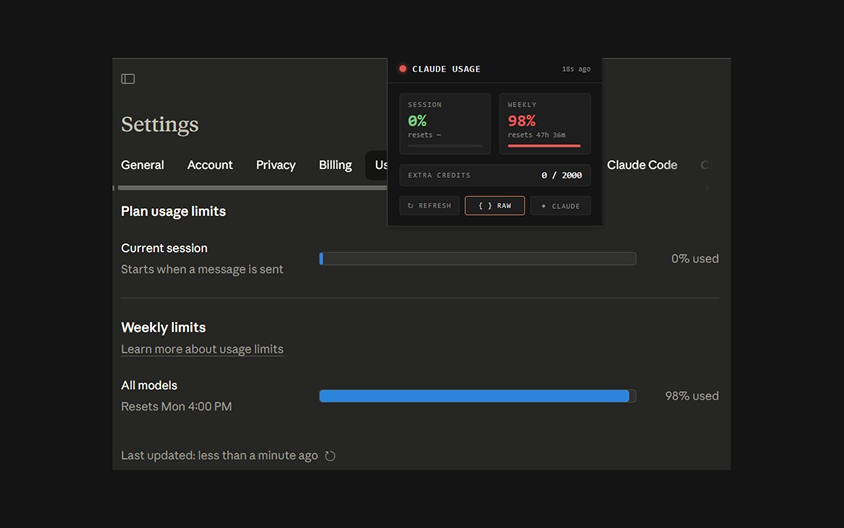844x528 pixels.
Task: Click 'Starts when a message is sent'
Action: click(x=202, y=269)
